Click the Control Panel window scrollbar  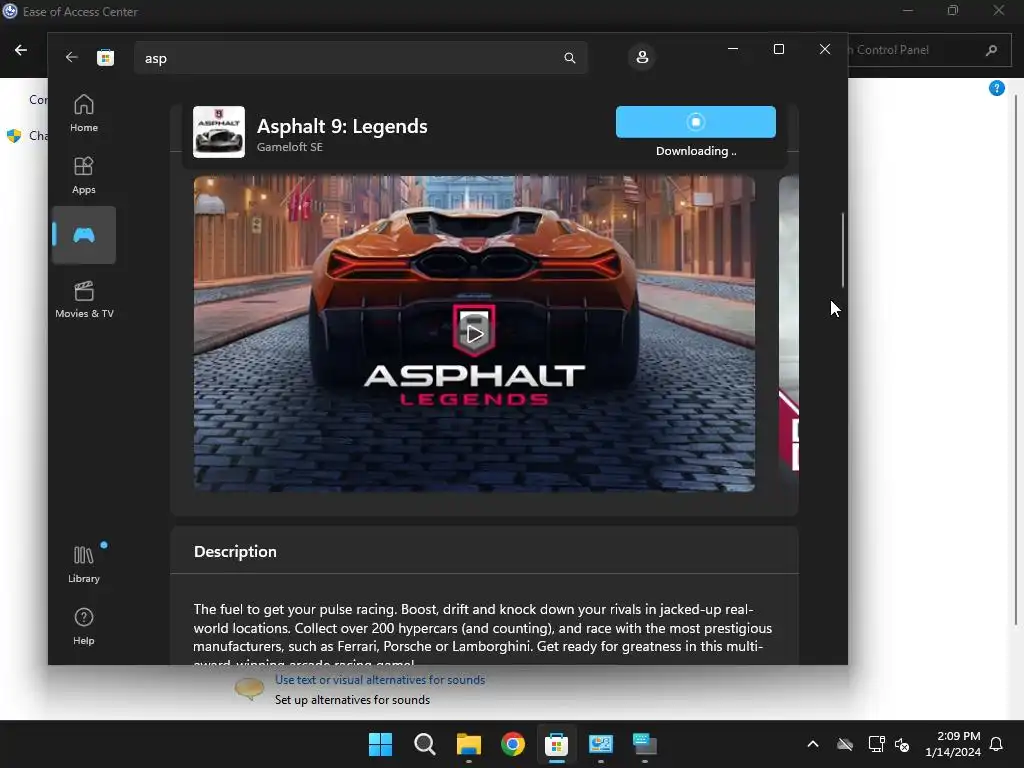point(1016,359)
